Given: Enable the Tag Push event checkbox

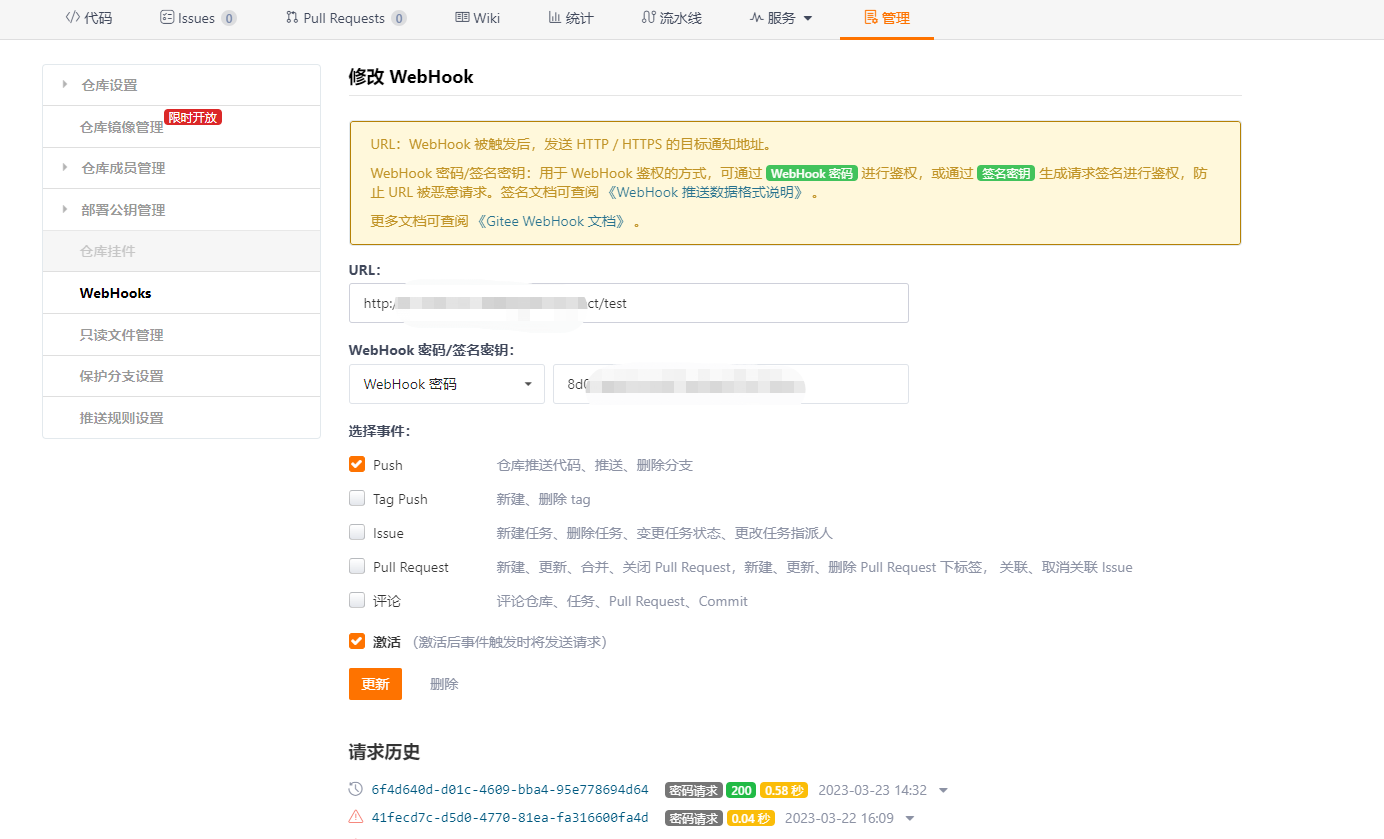Looking at the screenshot, I should (357, 498).
